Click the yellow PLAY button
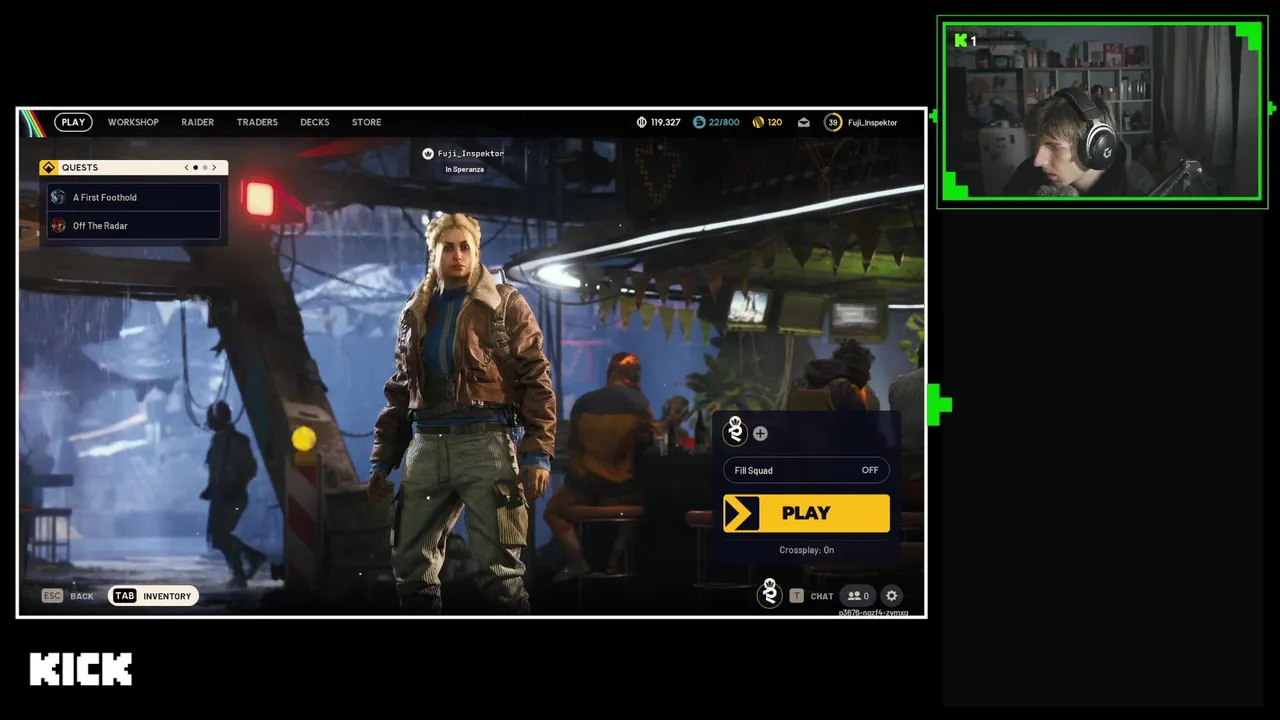The width and height of the screenshot is (1280, 720). (x=806, y=513)
